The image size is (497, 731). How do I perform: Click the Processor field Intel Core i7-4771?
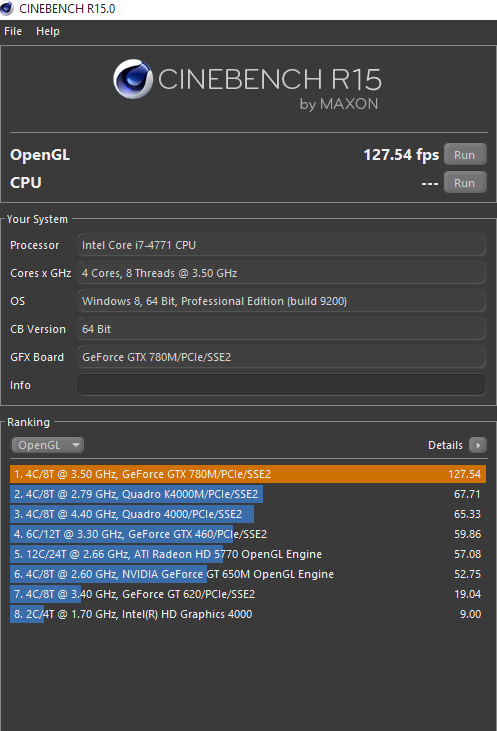281,245
